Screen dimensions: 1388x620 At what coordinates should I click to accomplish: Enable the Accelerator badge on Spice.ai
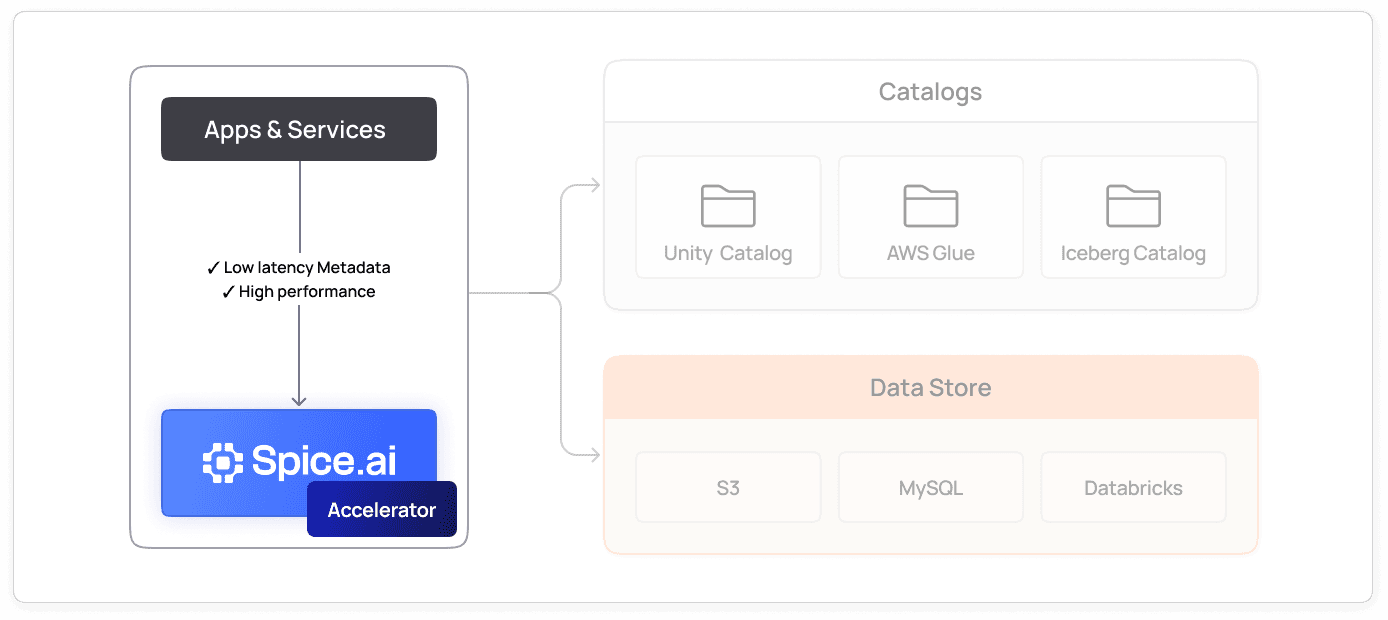point(381,509)
